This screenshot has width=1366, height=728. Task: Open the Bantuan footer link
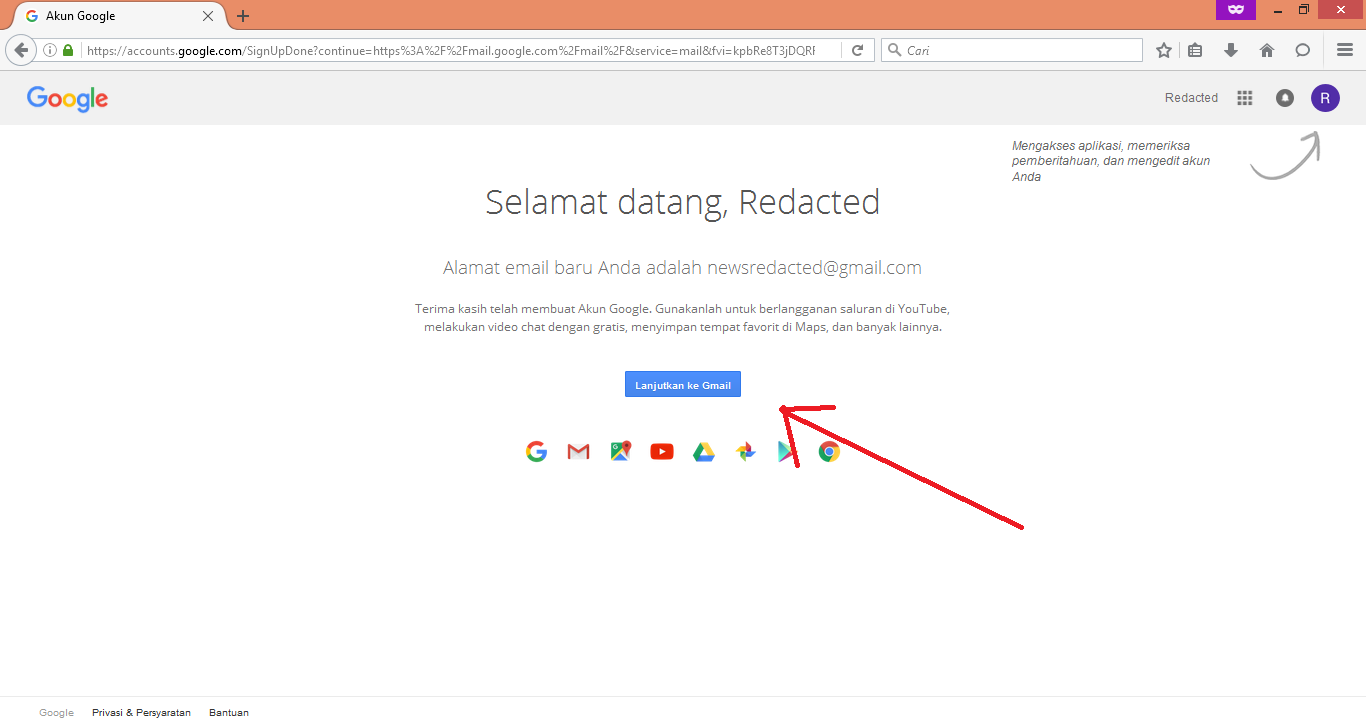click(229, 713)
